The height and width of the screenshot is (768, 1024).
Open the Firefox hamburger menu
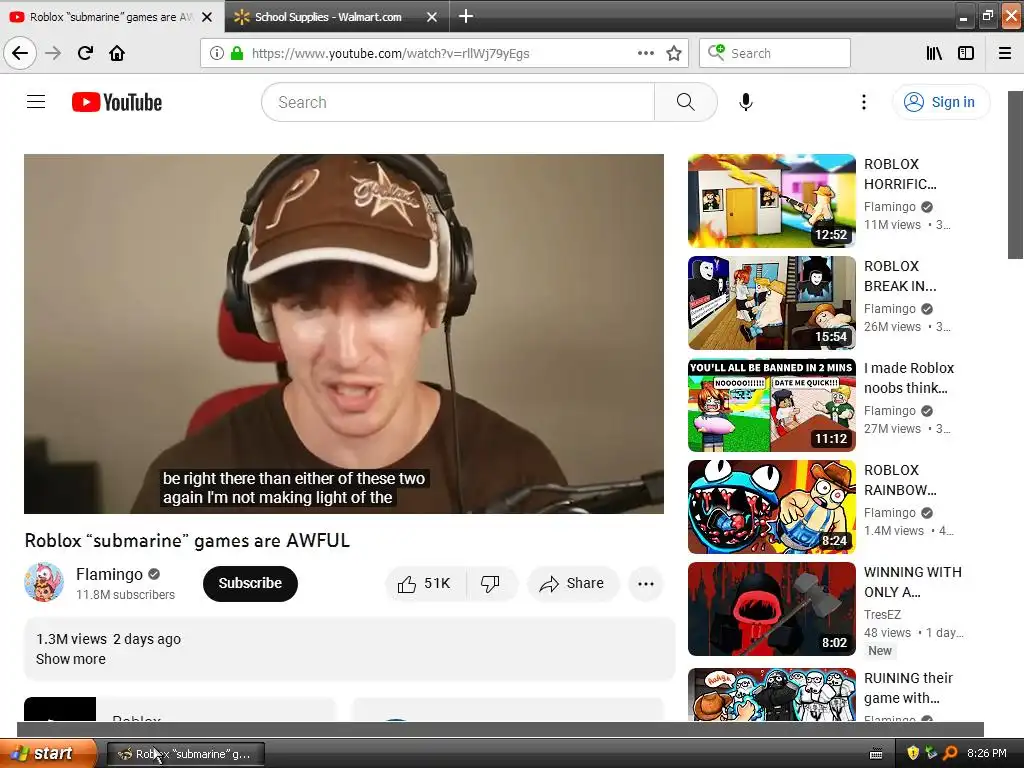point(1005,53)
